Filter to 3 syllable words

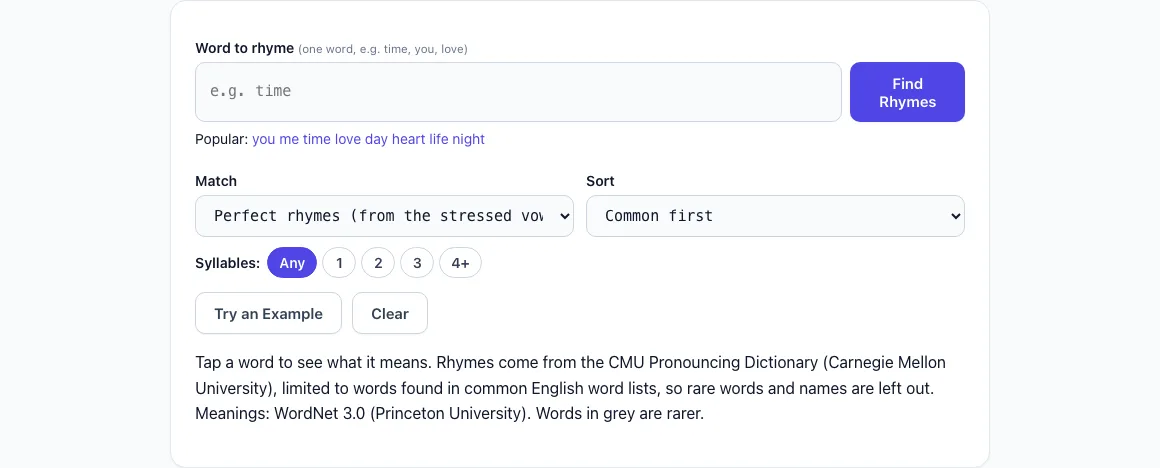(x=417, y=263)
